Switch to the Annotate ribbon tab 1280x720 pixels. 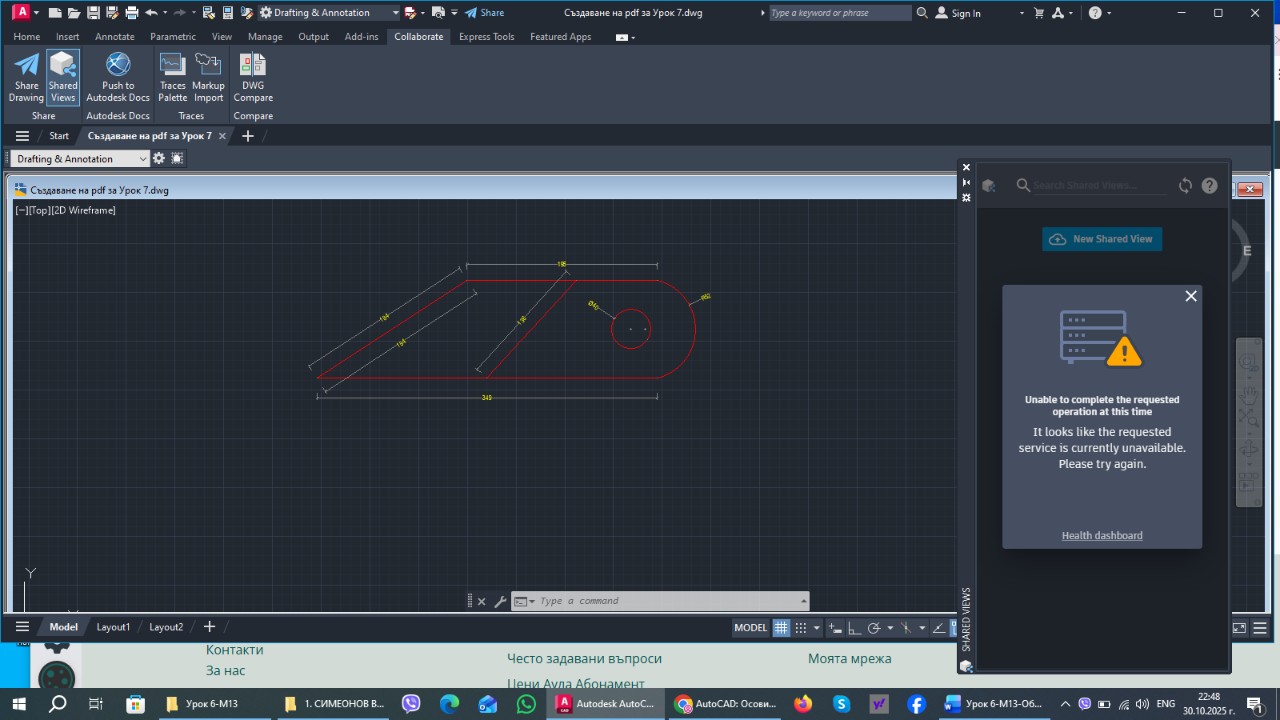(x=114, y=37)
